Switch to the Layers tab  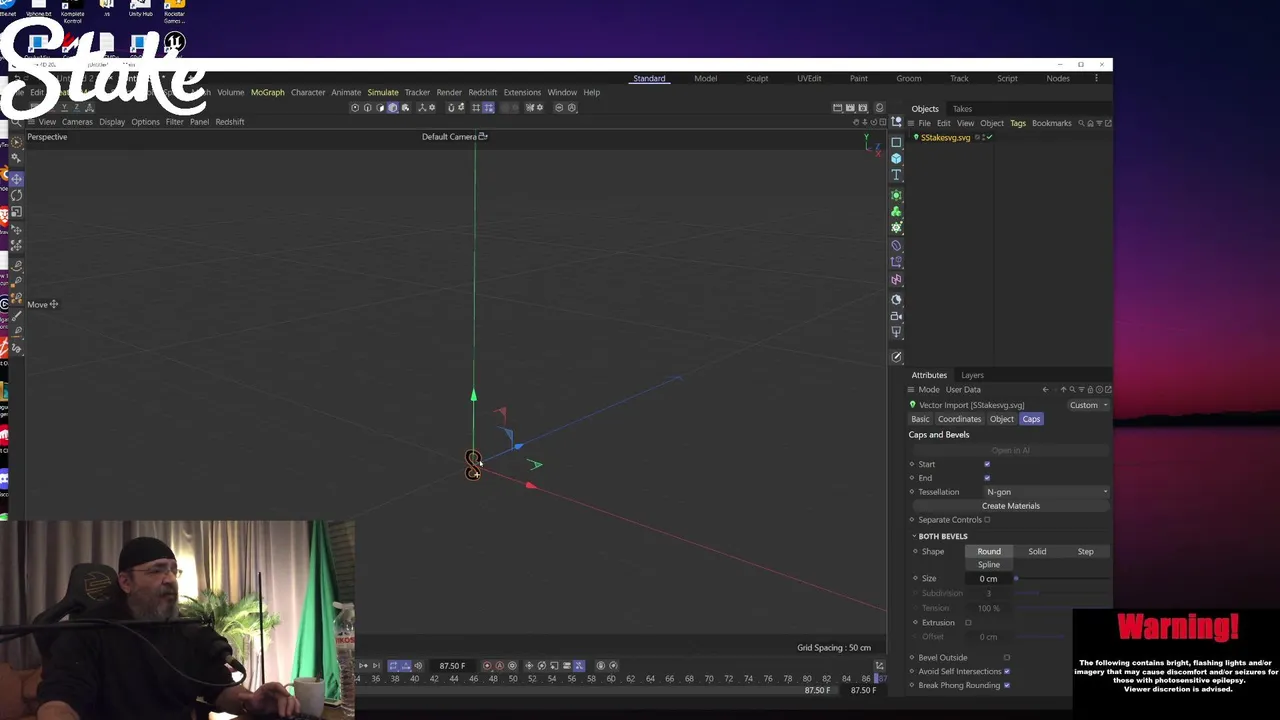972,375
